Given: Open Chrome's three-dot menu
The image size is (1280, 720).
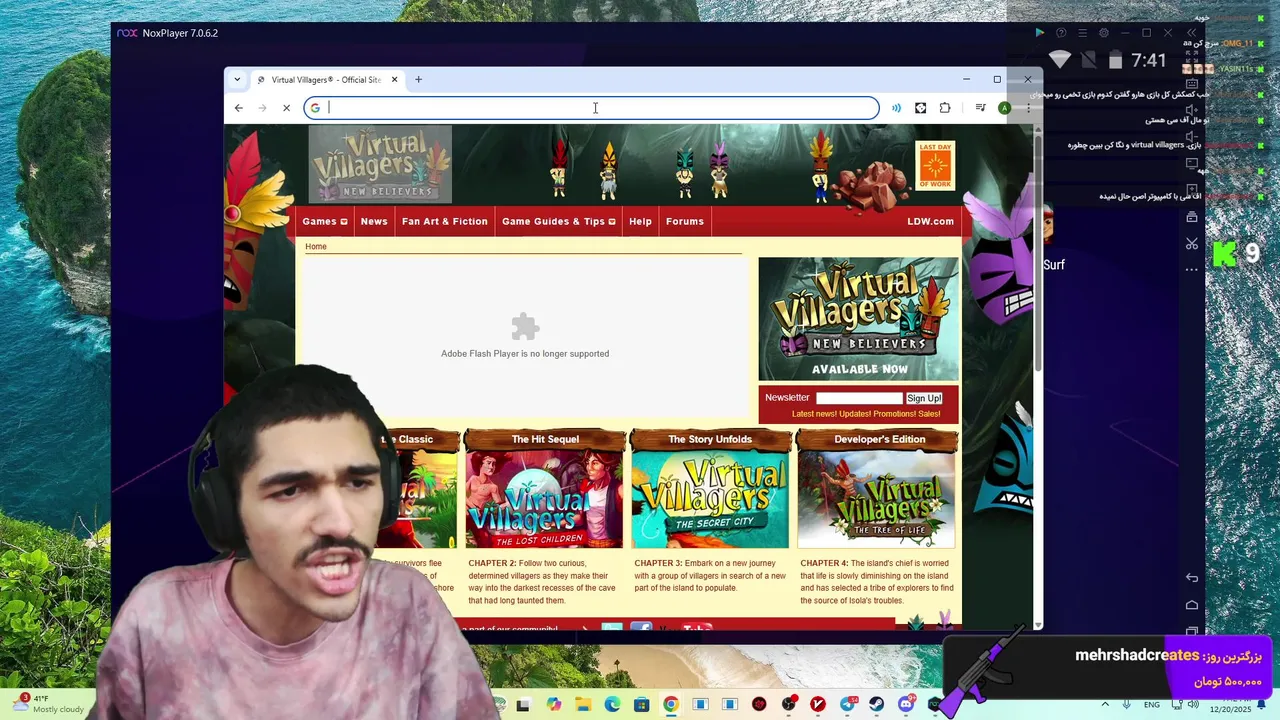Looking at the screenshot, I should click(x=1028, y=108).
